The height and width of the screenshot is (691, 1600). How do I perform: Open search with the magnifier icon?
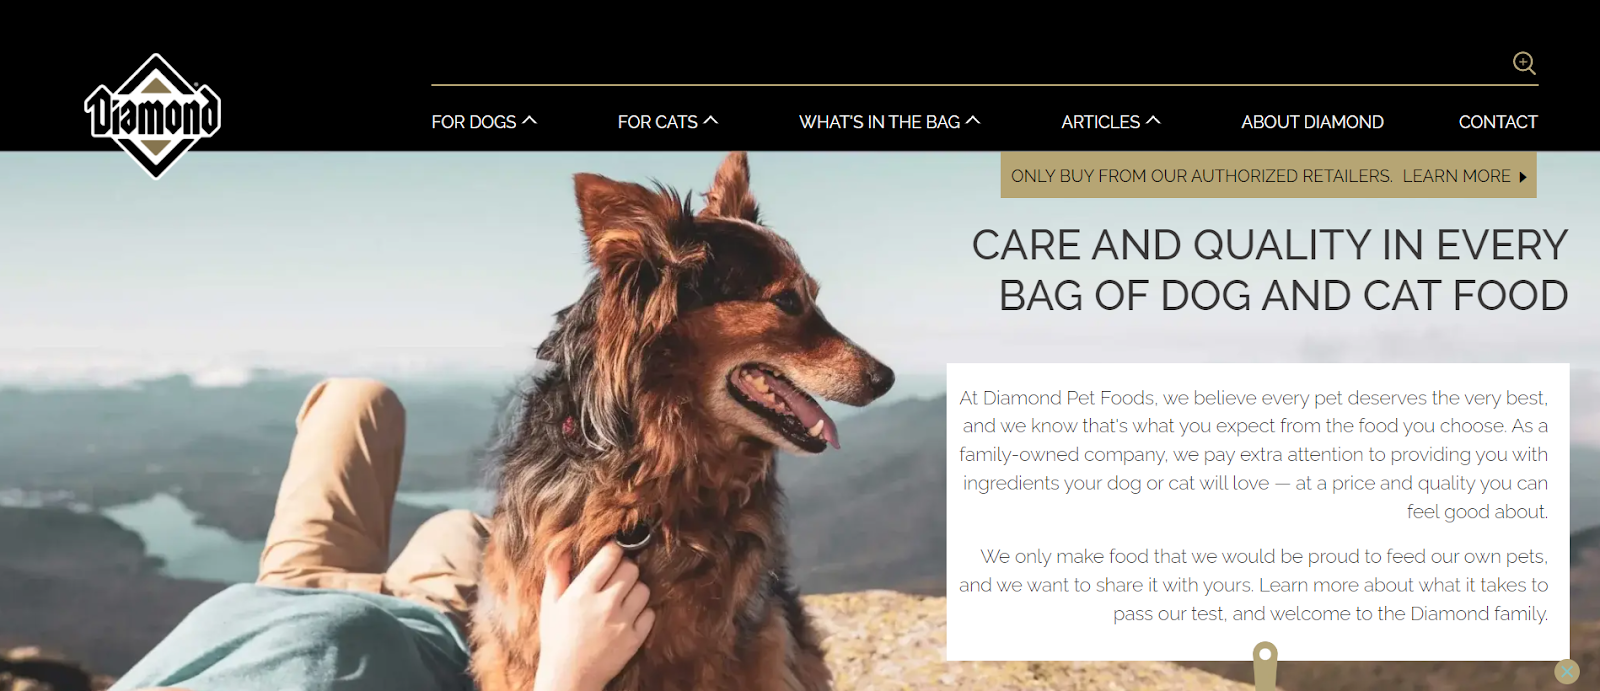click(x=1524, y=63)
